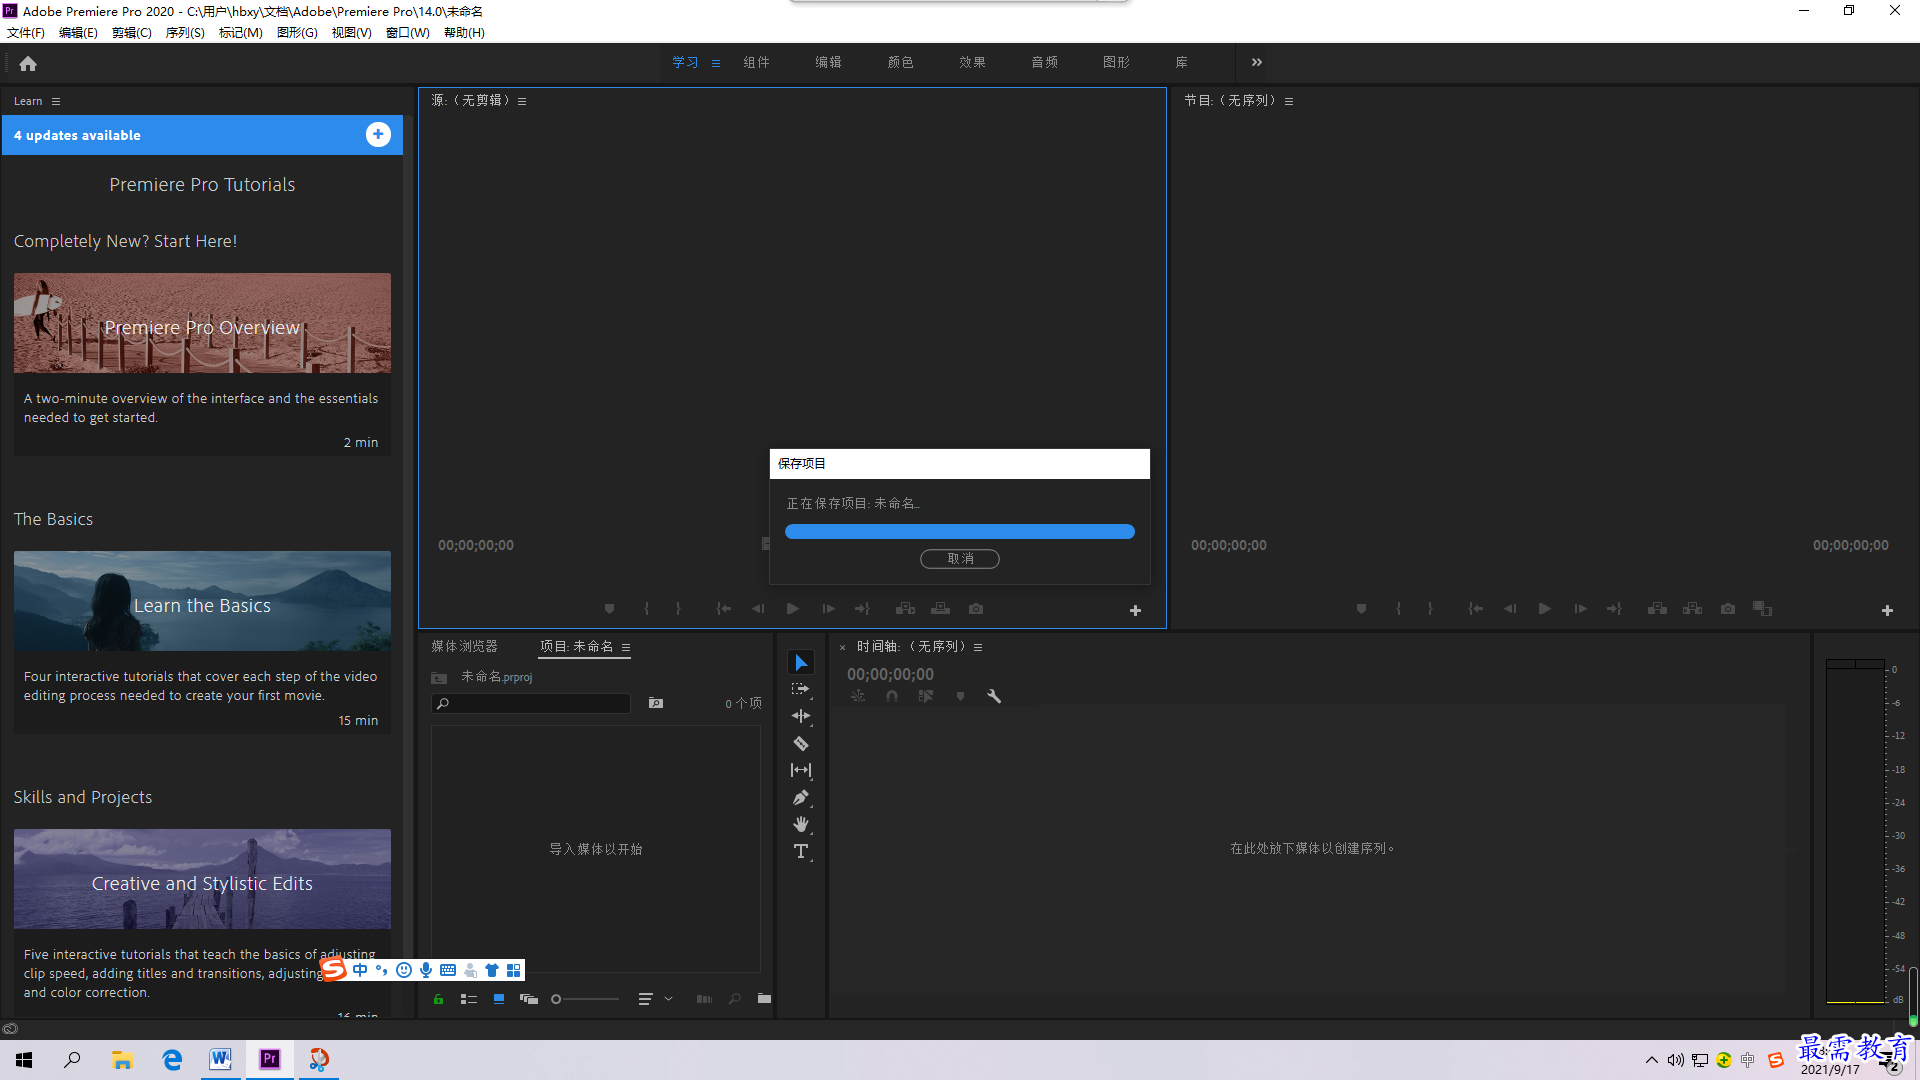Switch Project panel to Freeform view
Image resolution: width=1920 pixels, height=1080 pixels.
coord(529,998)
